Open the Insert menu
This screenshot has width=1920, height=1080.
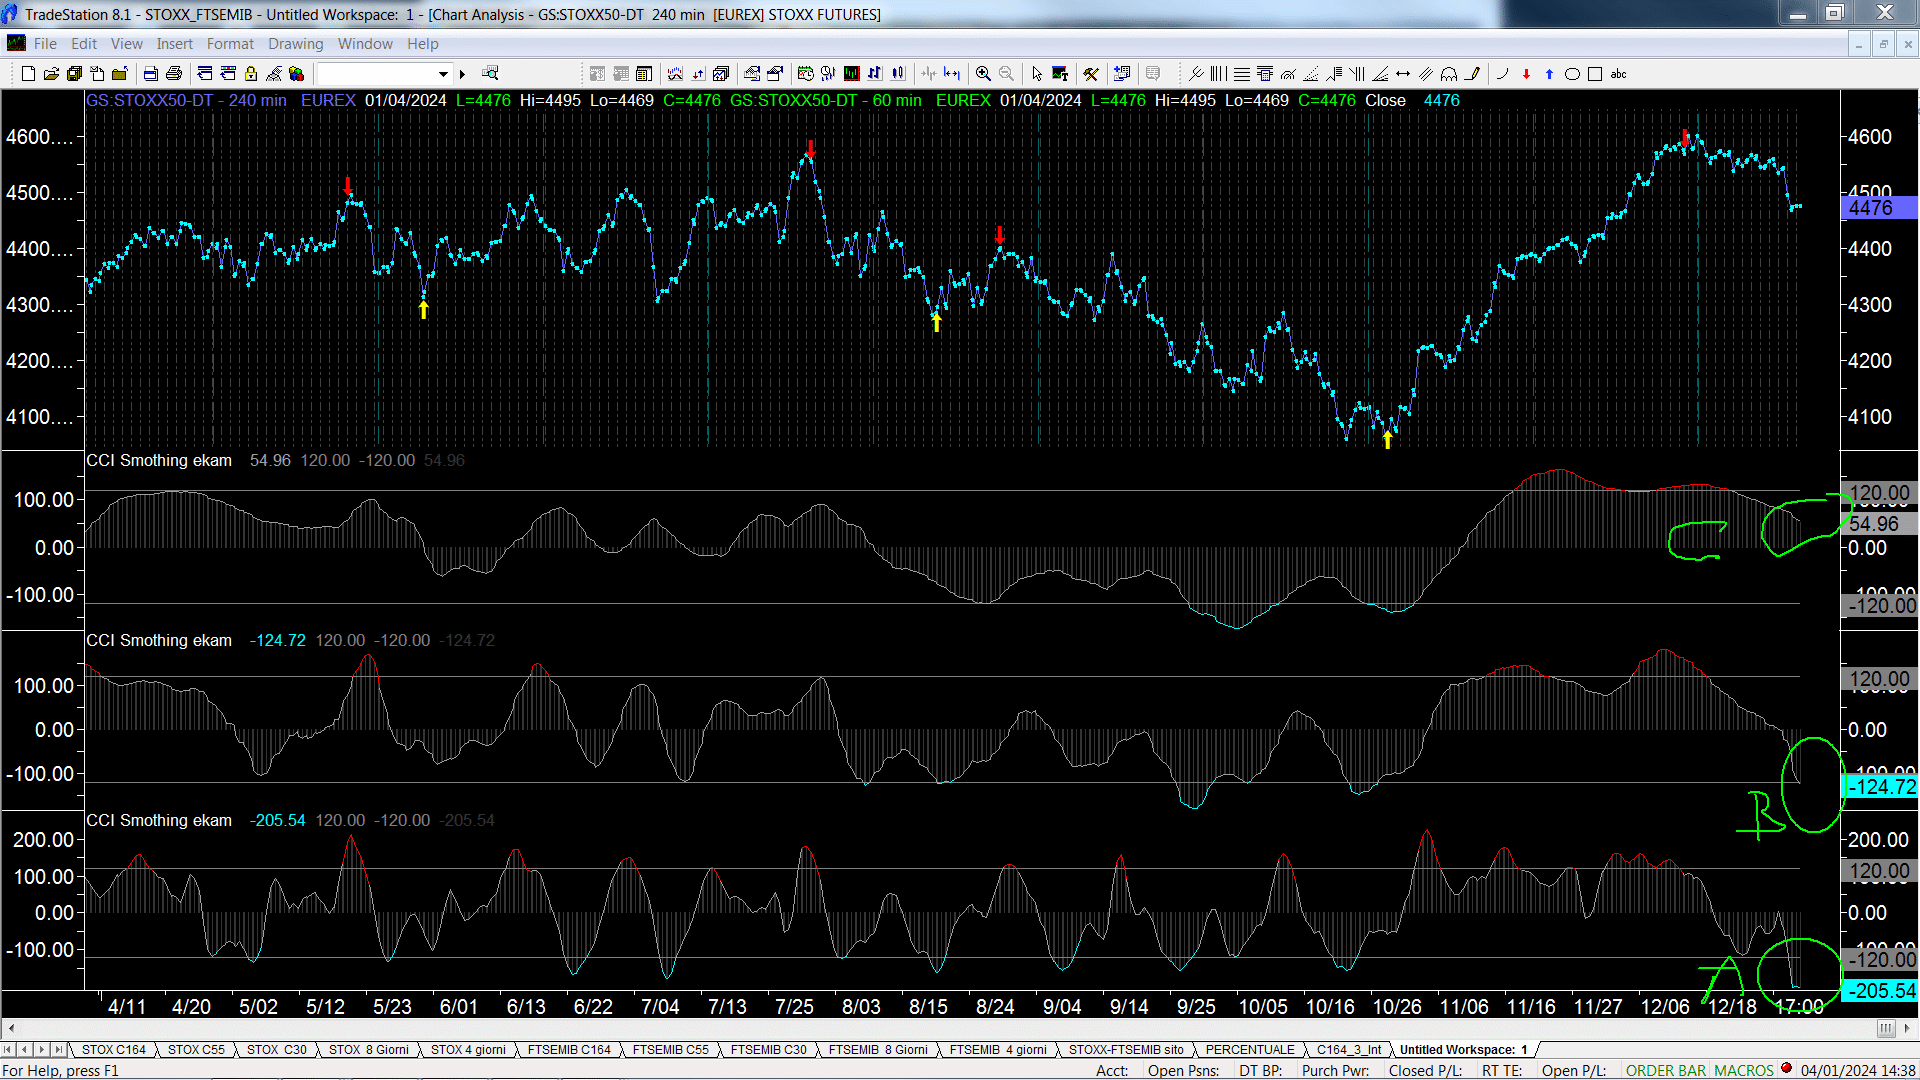(x=174, y=44)
